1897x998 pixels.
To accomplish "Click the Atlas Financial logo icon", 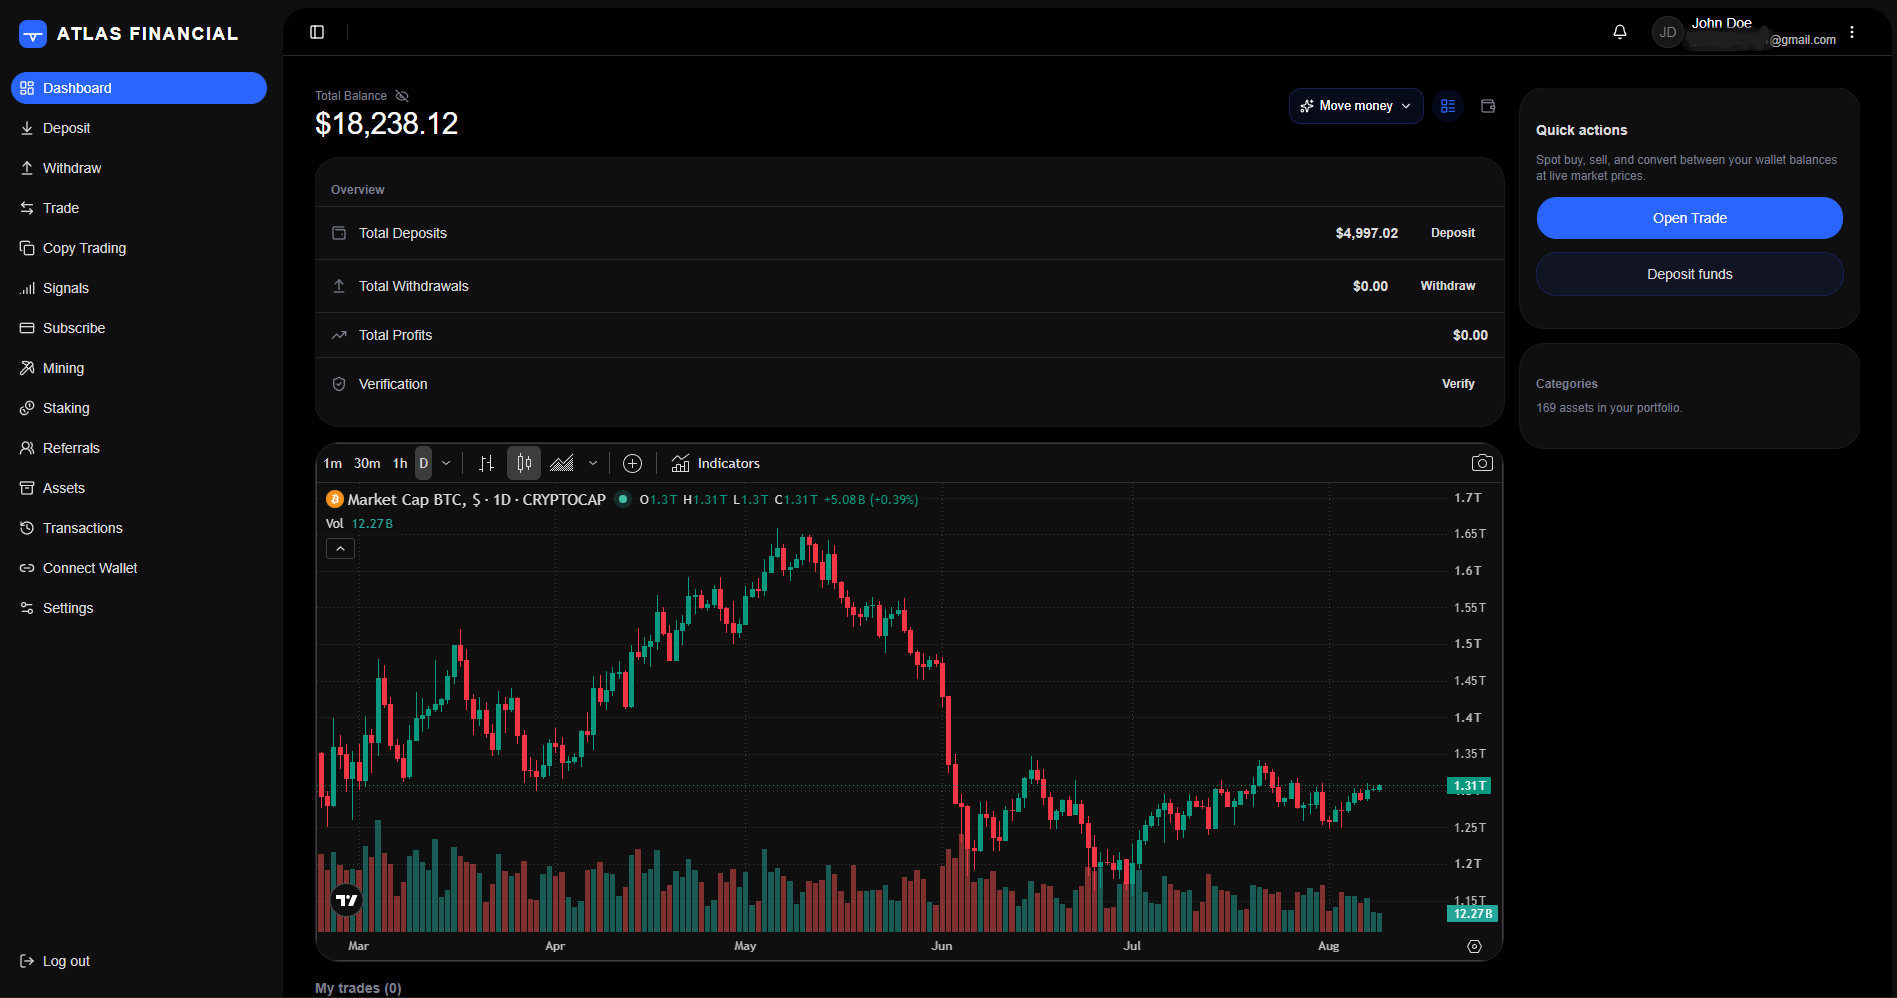I will (33, 34).
